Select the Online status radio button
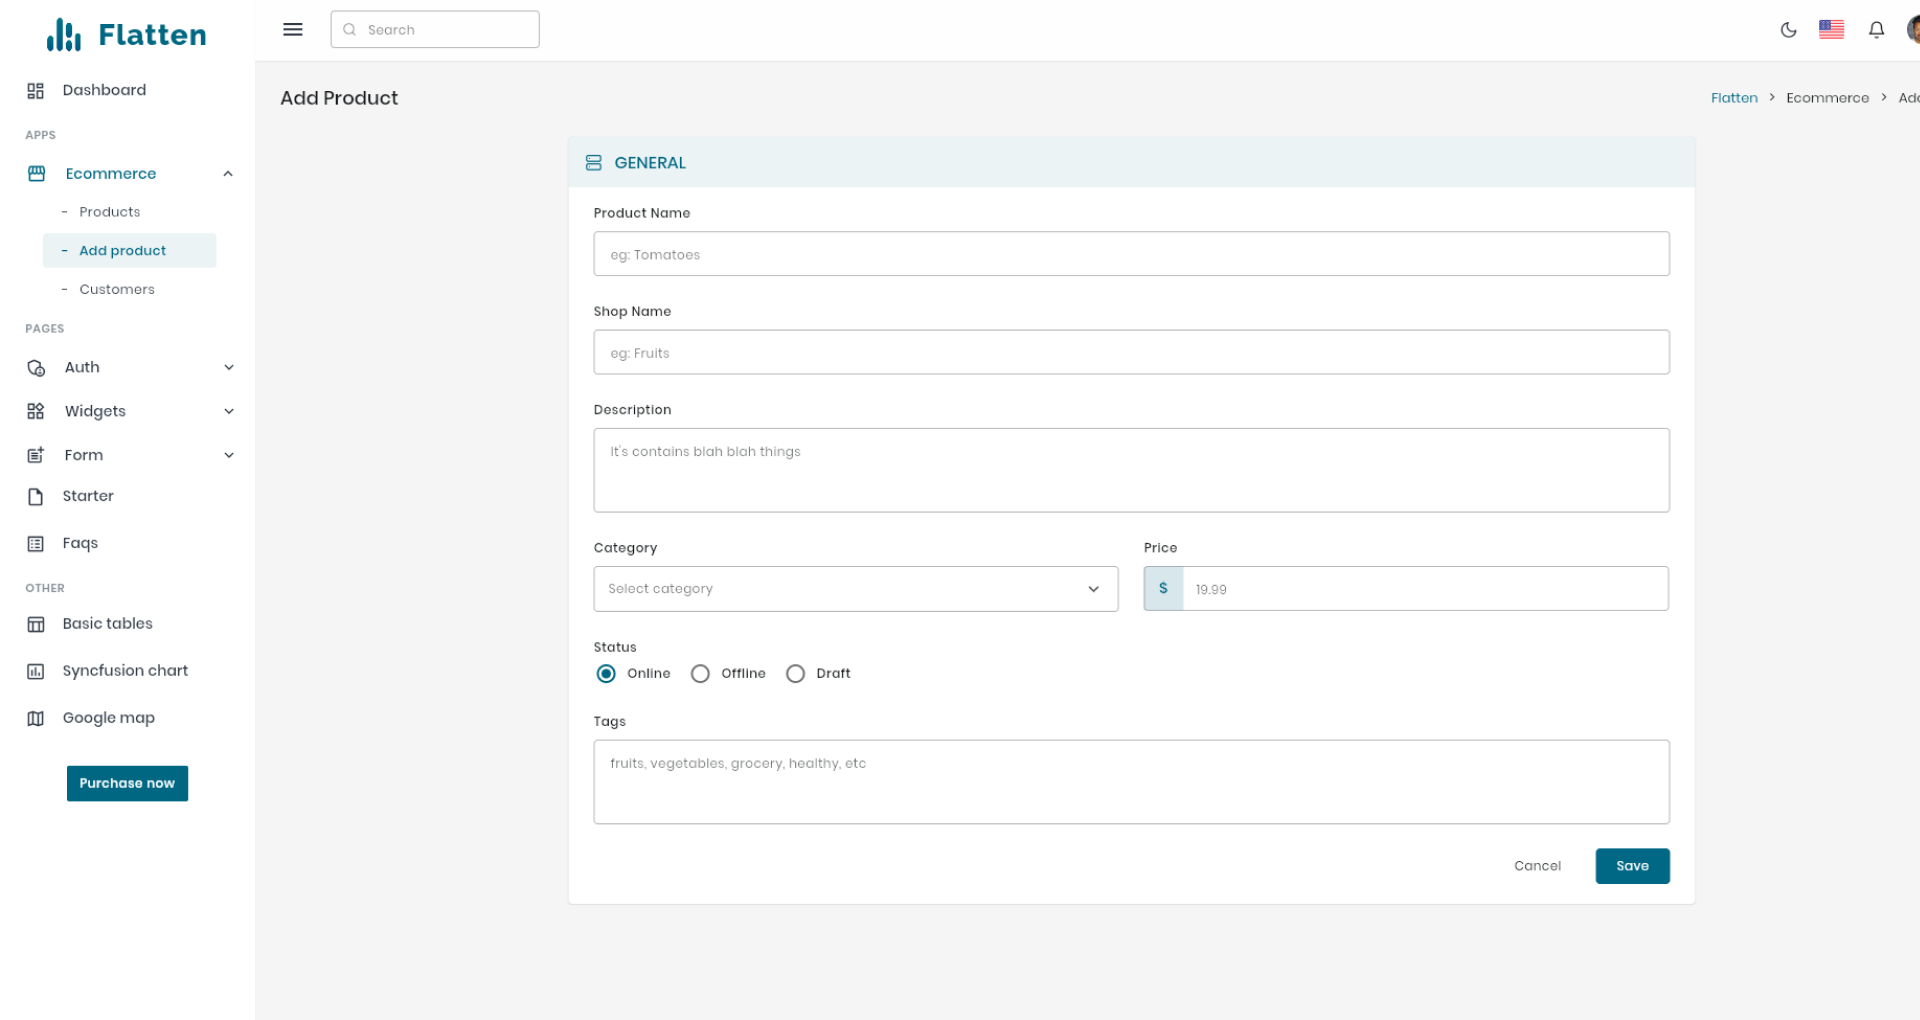Viewport: 1920px width, 1020px height. [x=605, y=673]
